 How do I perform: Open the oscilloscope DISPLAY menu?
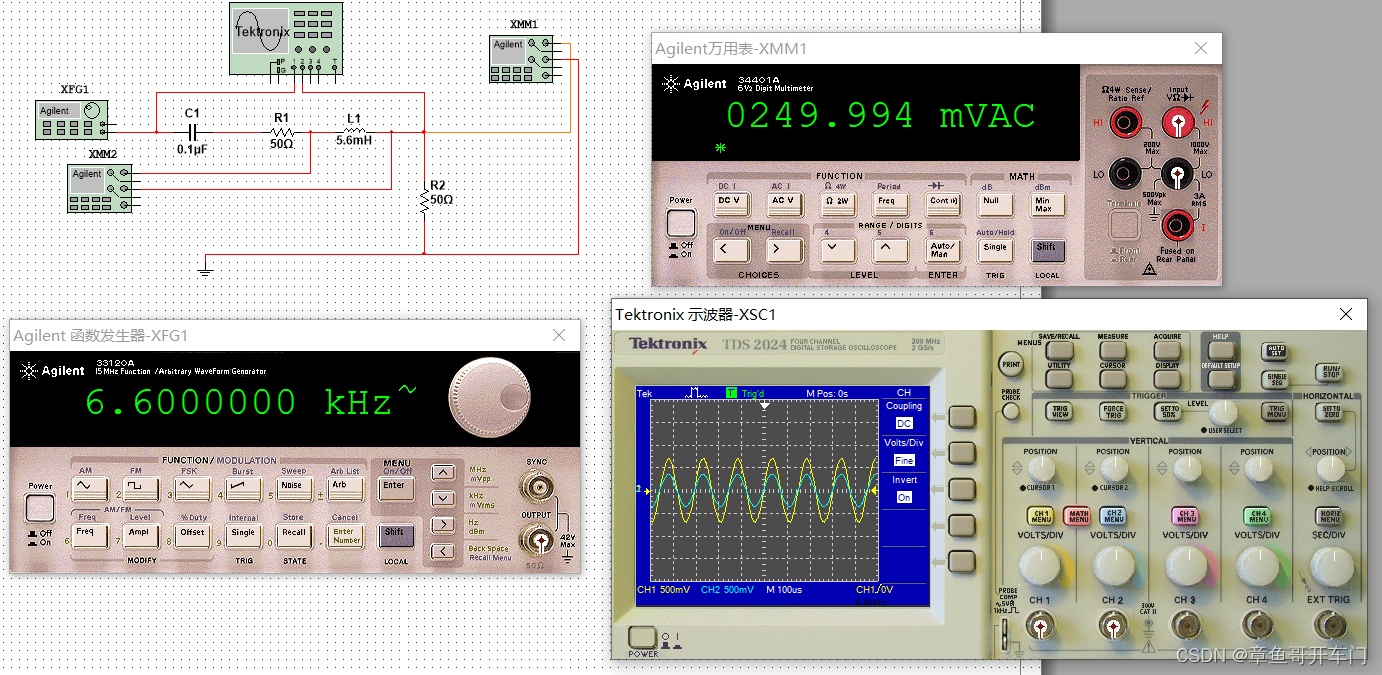(1167, 377)
